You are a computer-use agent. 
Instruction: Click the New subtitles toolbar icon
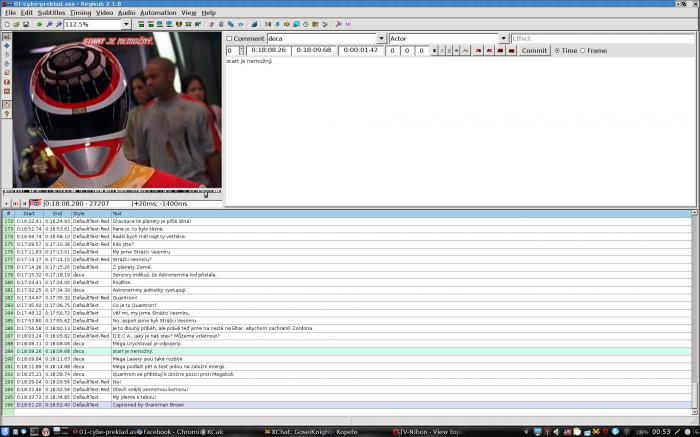coord(7,24)
